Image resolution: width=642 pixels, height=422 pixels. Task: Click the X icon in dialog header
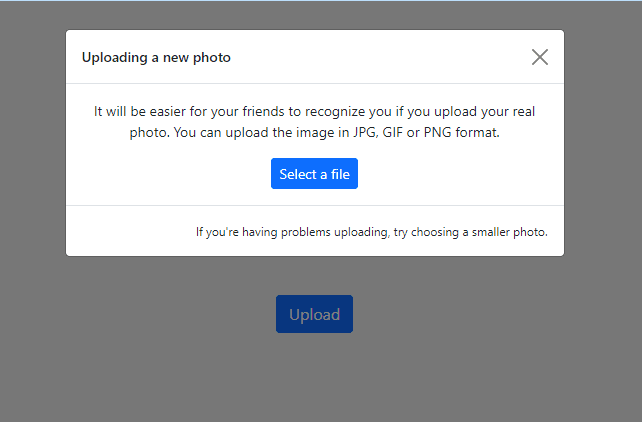click(x=540, y=57)
